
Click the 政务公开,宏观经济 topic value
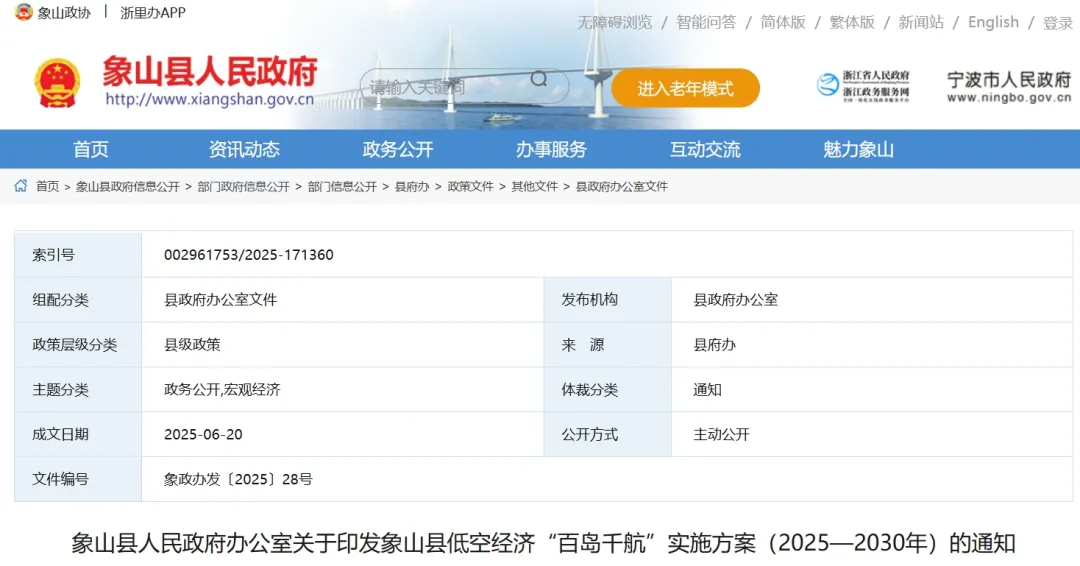coord(222,390)
